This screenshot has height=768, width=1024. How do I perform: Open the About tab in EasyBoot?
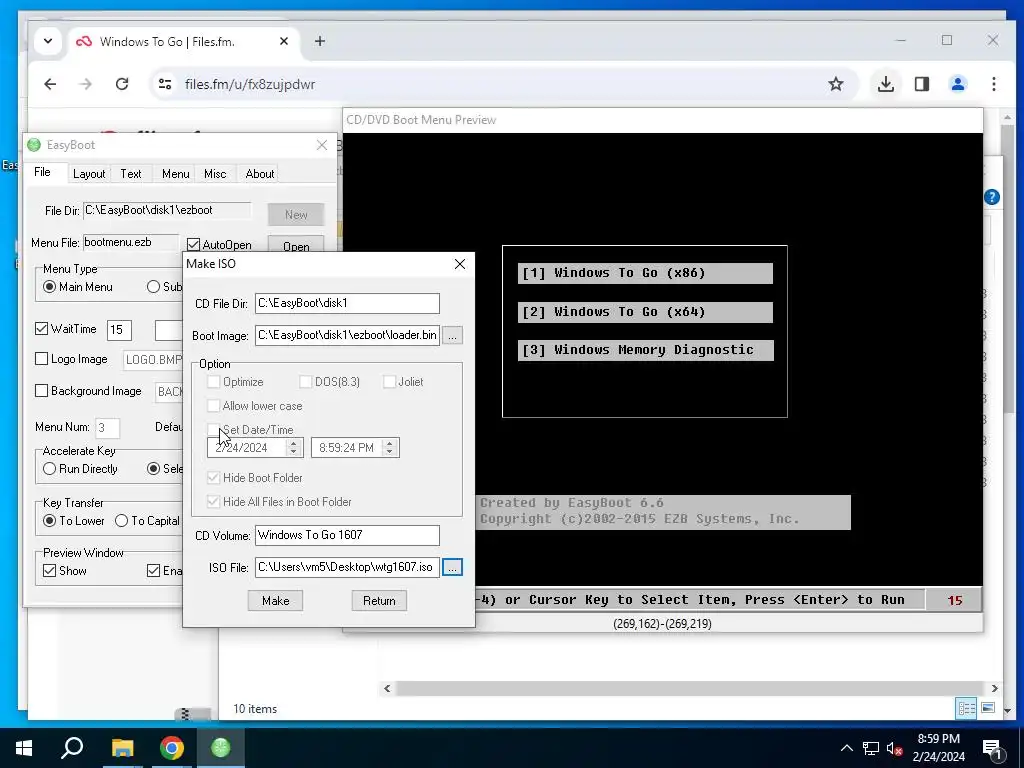(260, 174)
